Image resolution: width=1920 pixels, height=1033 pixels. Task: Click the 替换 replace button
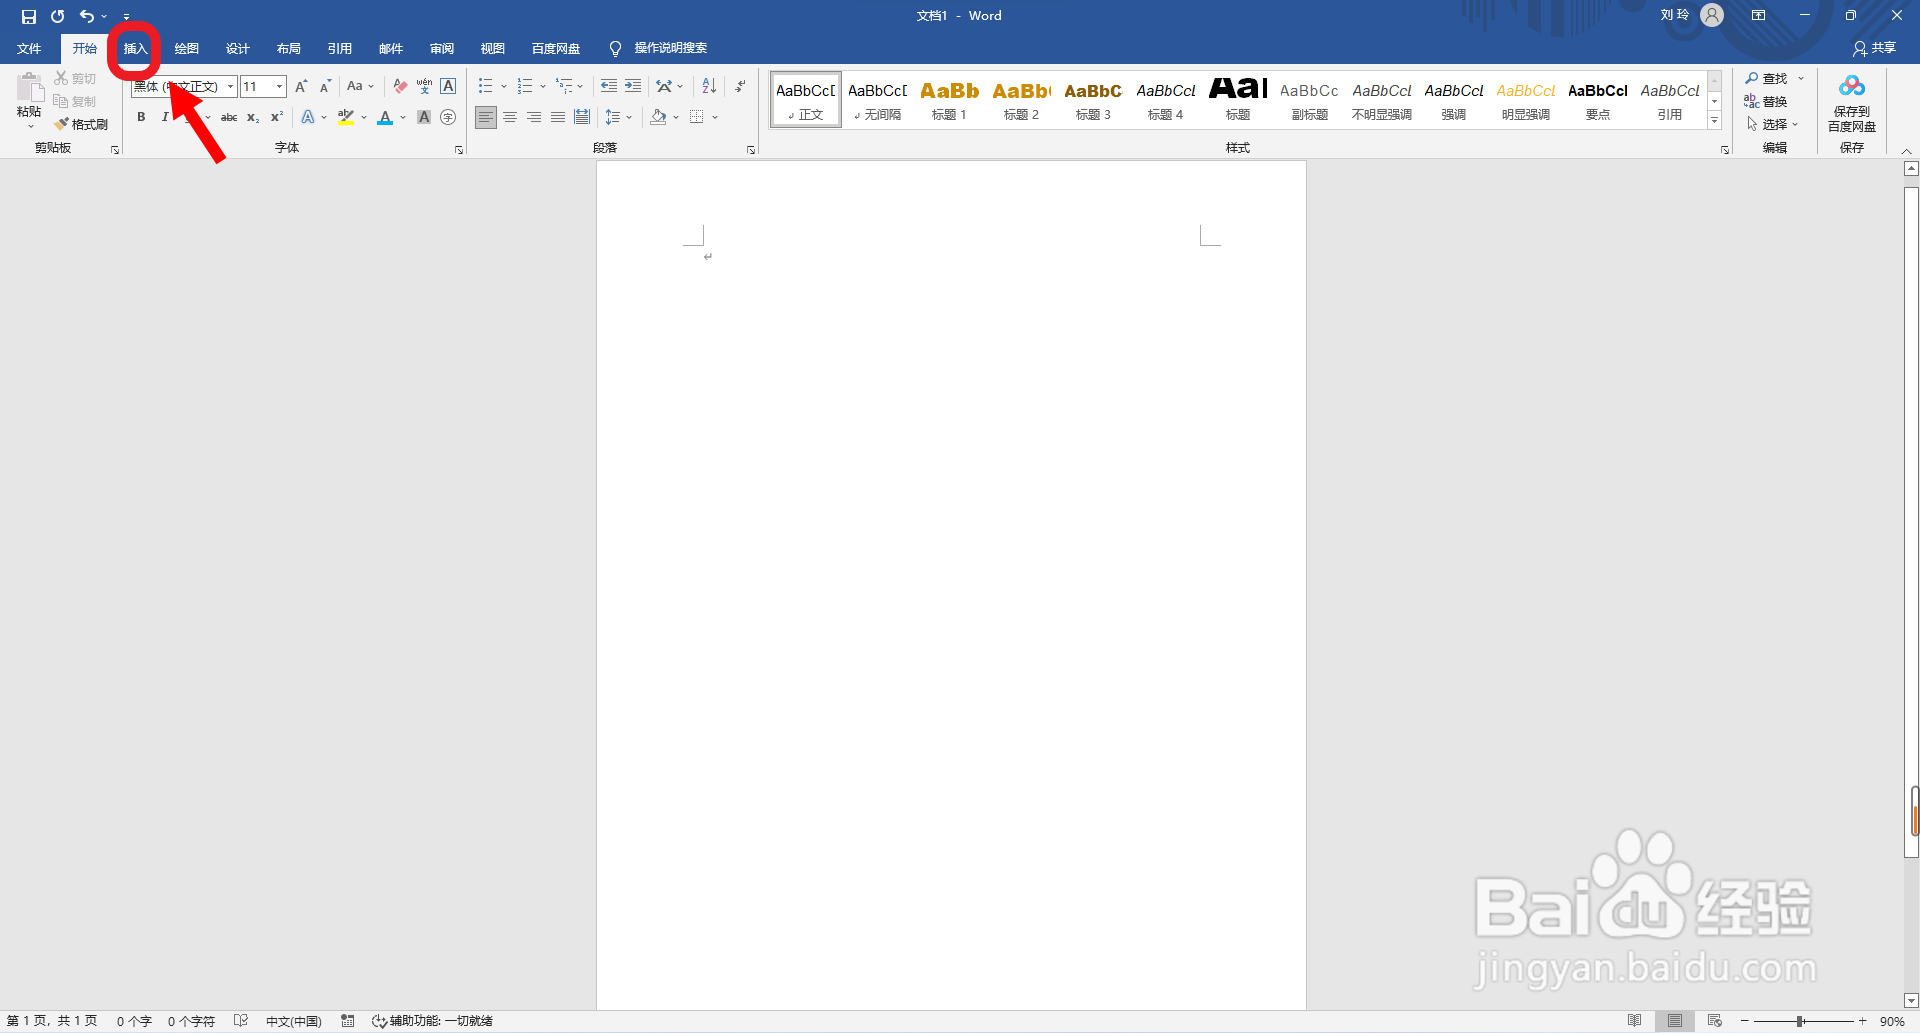click(1766, 101)
